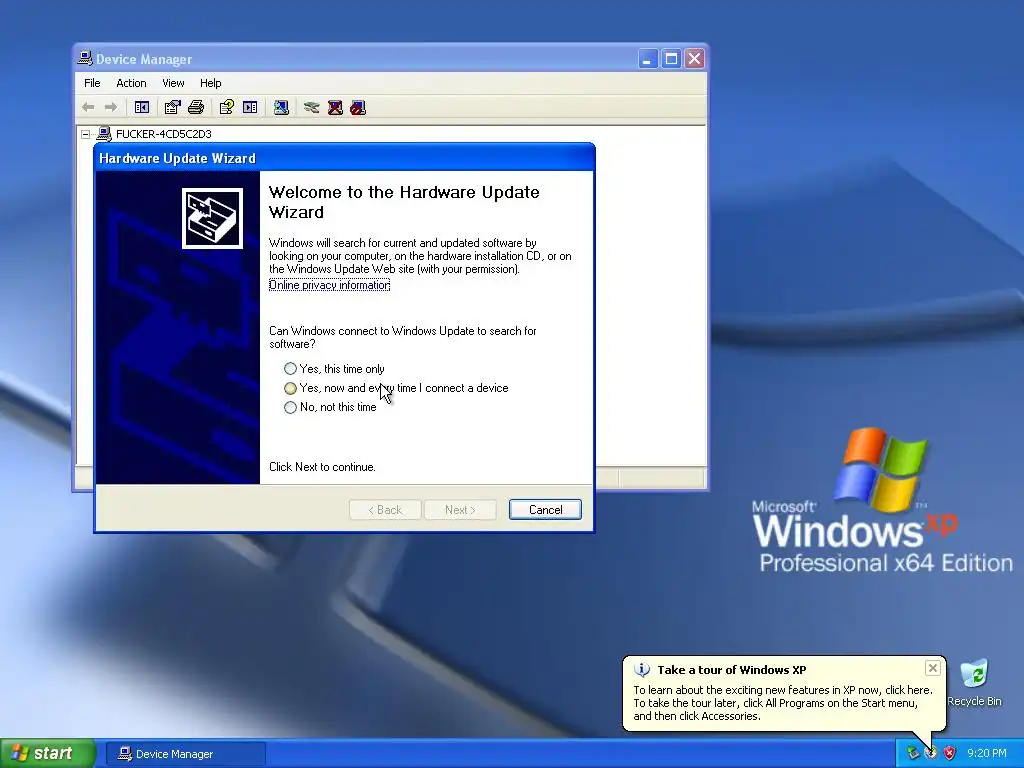1024x768 pixels.
Task: Toggle the Show/Hide Action Pane toolbar icon
Action: (x=250, y=107)
